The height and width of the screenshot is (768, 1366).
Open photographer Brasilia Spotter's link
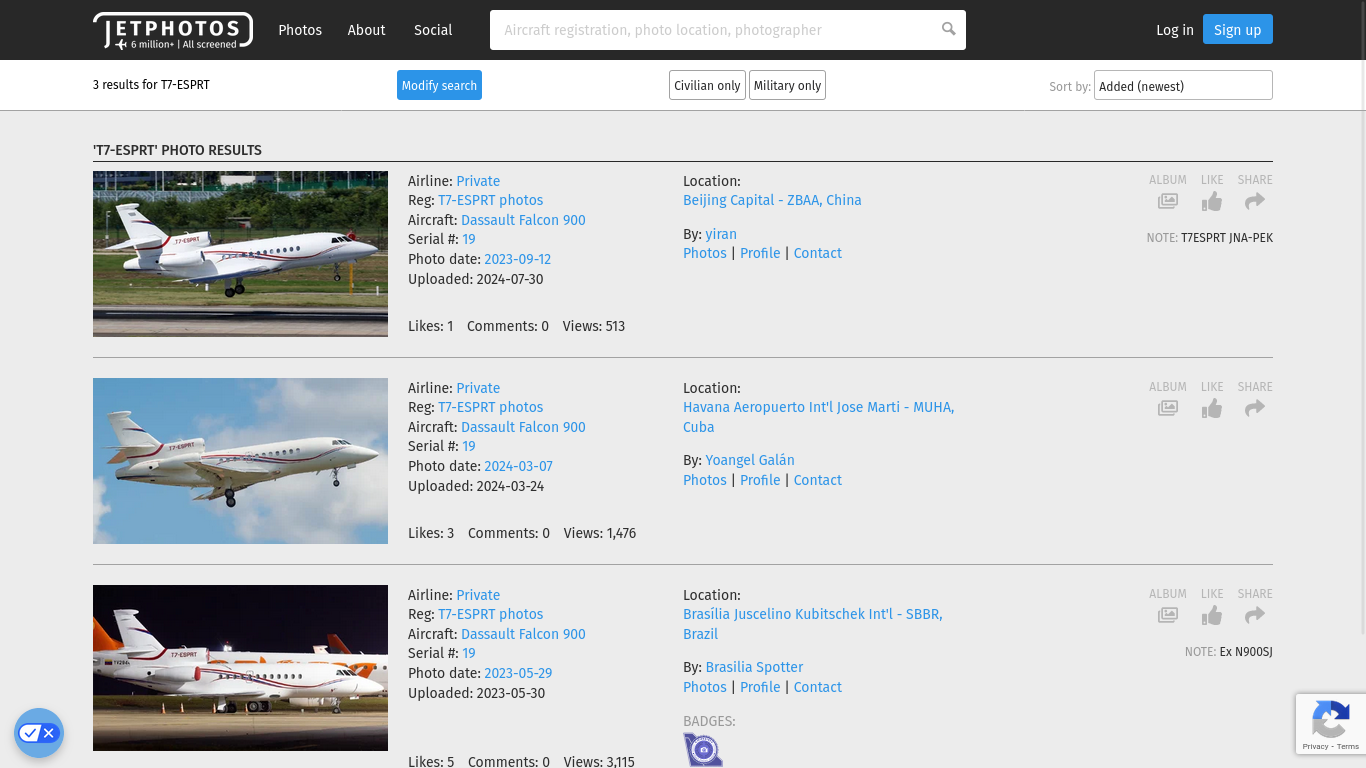(x=754, y=667)
